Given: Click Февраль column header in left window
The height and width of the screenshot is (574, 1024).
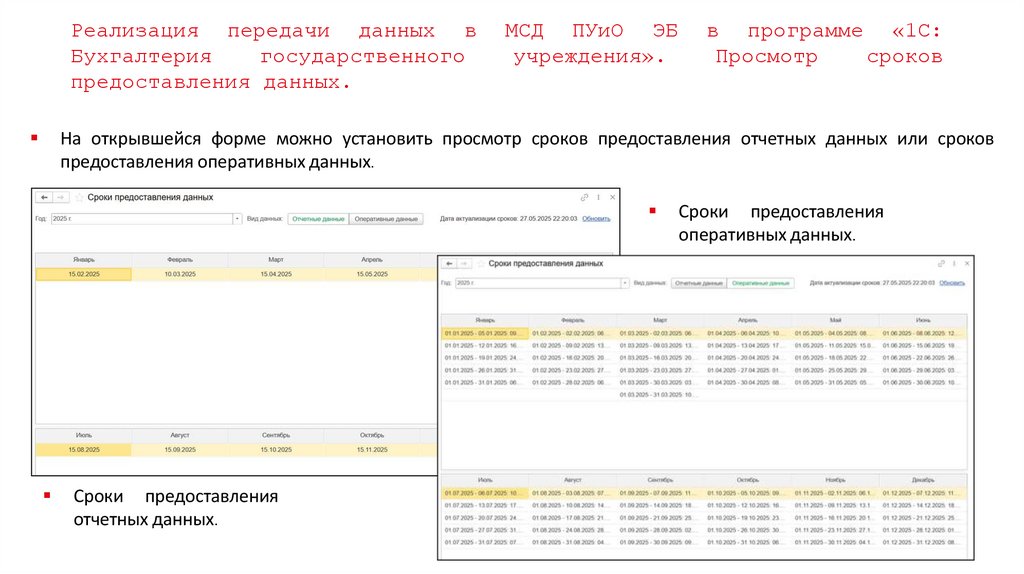Looking at the screenshot, I should point(180,260).
